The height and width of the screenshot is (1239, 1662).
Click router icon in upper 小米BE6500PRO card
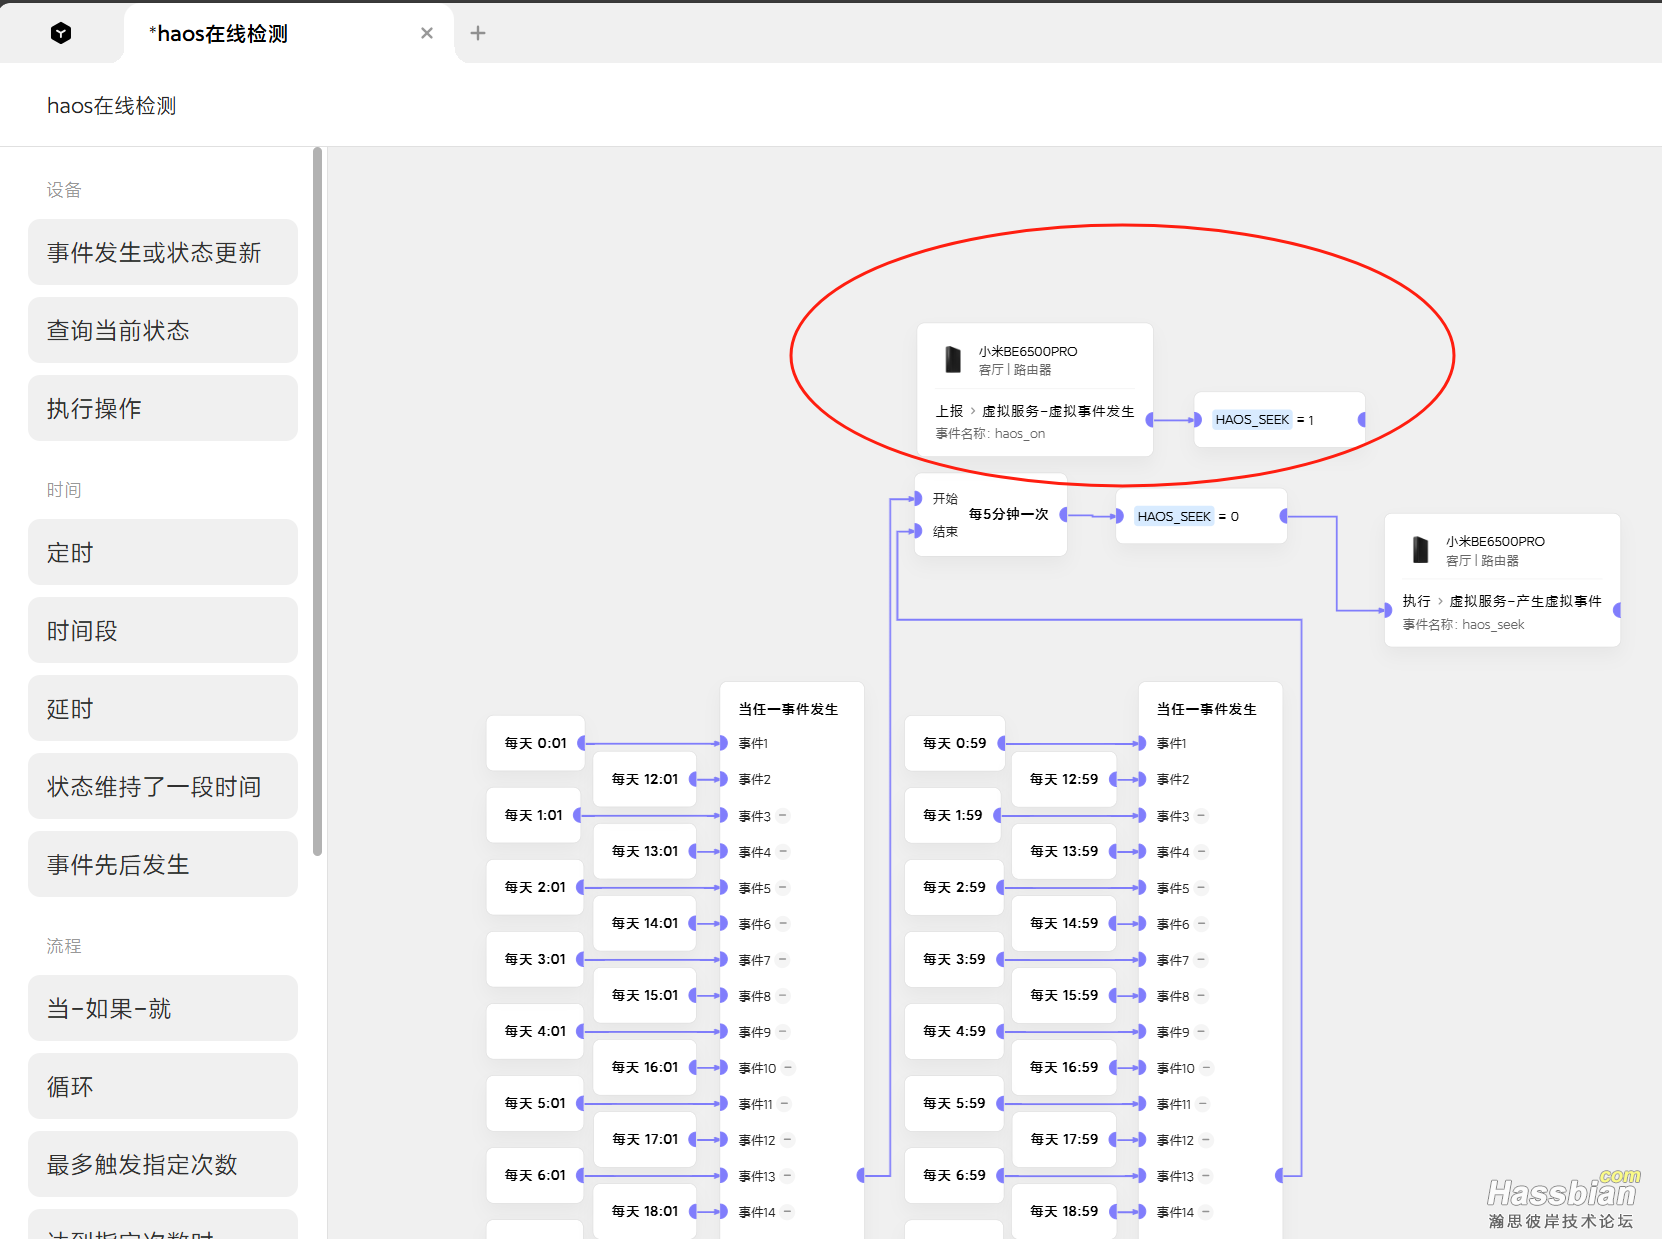coord(953,359)
